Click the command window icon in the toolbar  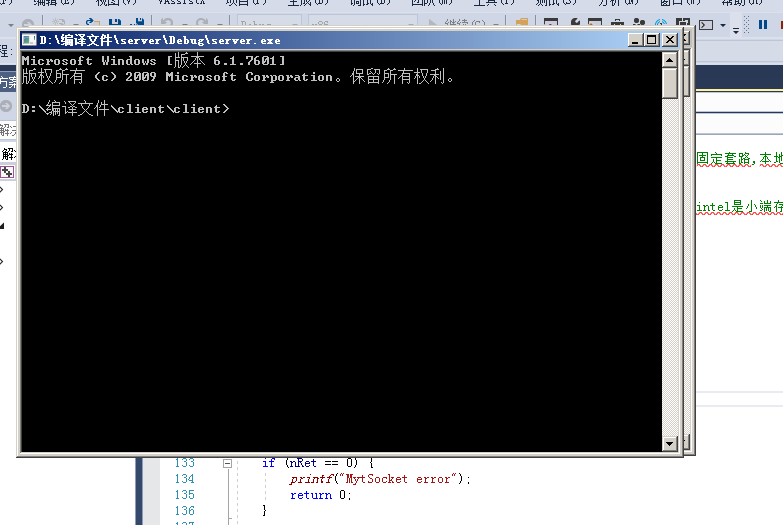click(706, 24)
